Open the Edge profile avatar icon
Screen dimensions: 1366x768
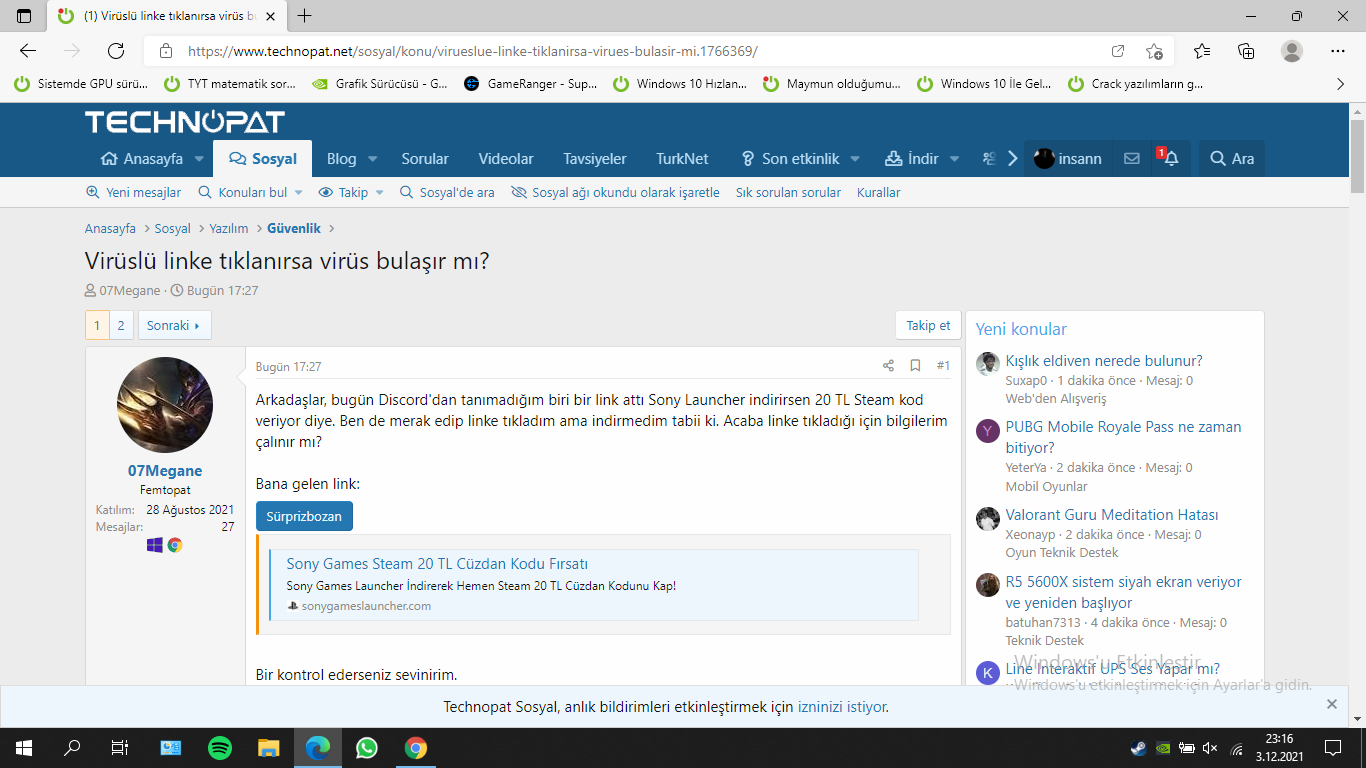click(x=1292, y=51)
